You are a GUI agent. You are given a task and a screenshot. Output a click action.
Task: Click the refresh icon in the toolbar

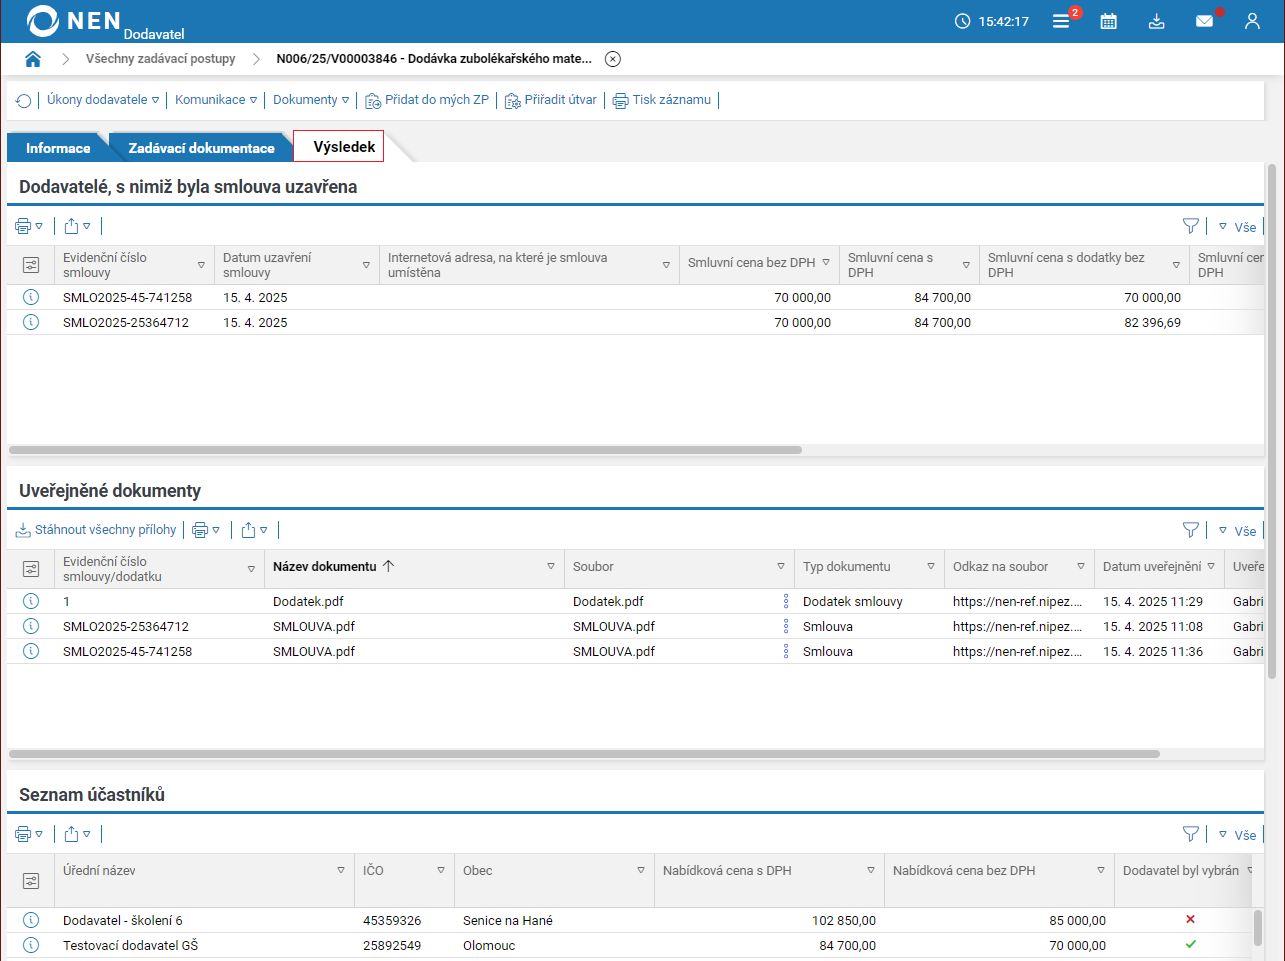click(24, 101)
